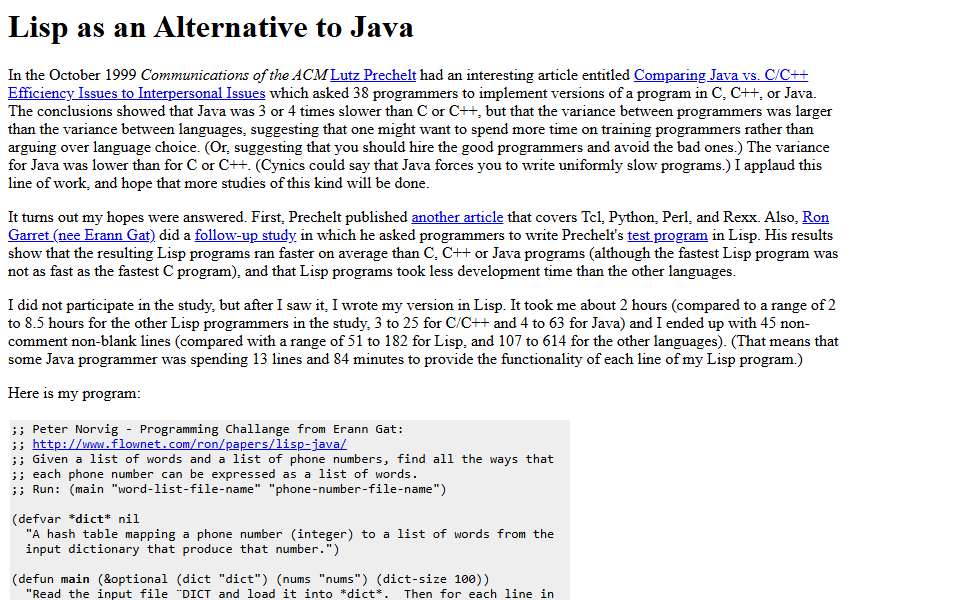Click the italic "Communications of the ACM" text

(x=234, y=75)
